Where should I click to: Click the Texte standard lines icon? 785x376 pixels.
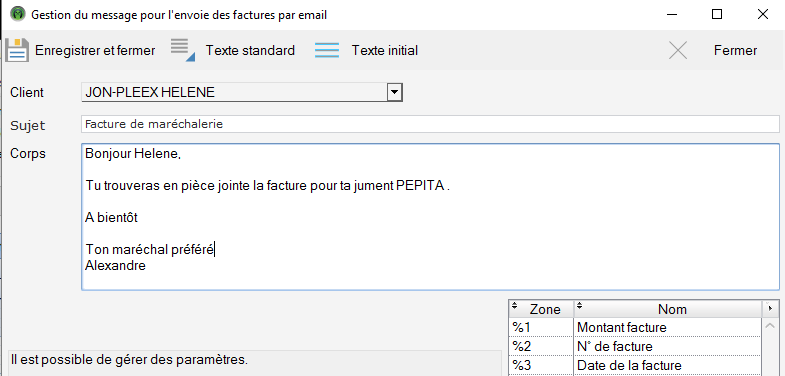click(182, 50)
